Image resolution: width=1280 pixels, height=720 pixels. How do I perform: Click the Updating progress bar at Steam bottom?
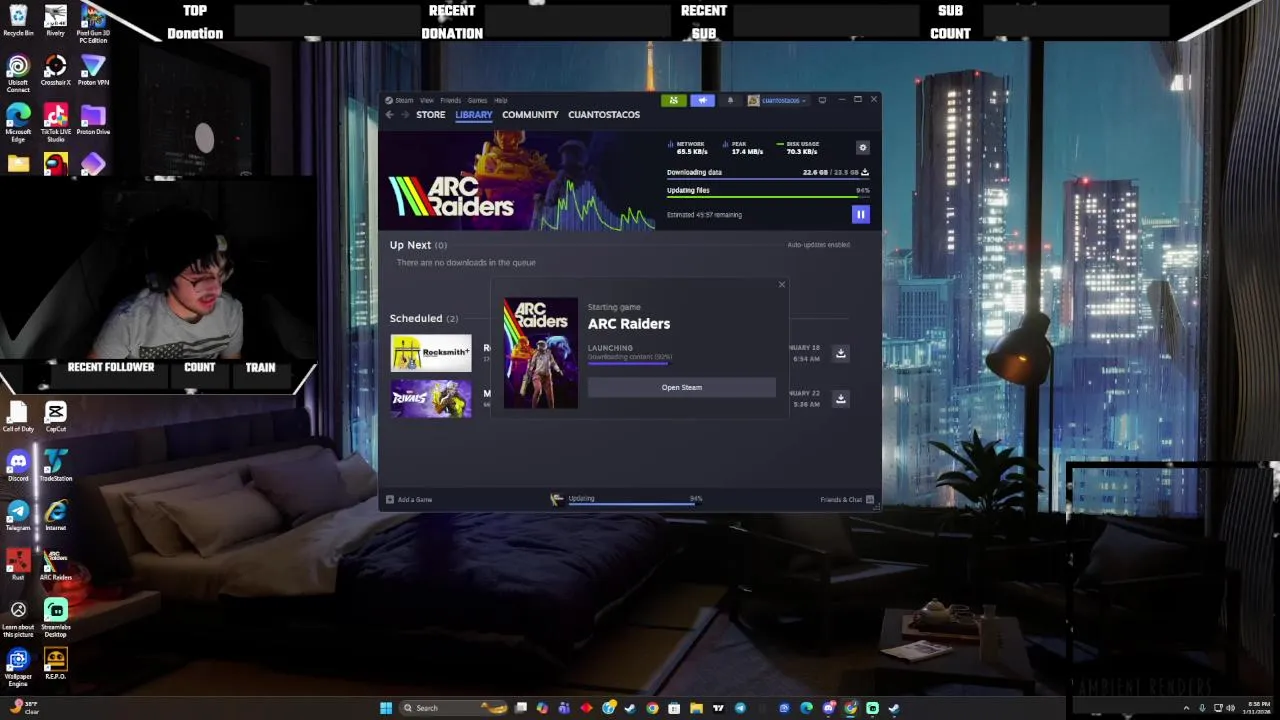(634, 503)
